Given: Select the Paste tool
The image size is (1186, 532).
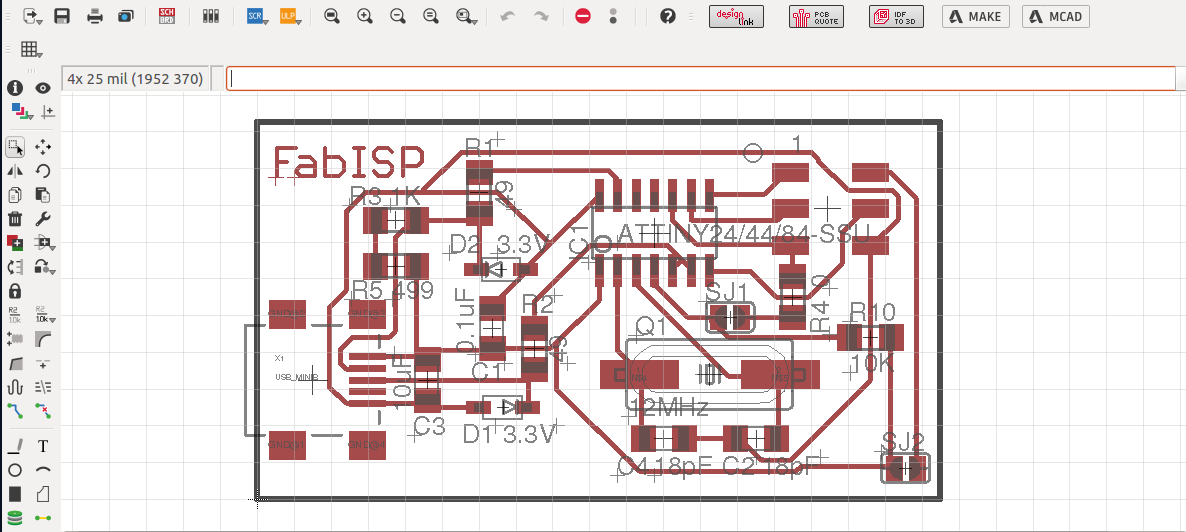Looking at the screenshot, I should pyautogui.click(x=43, y=195).
